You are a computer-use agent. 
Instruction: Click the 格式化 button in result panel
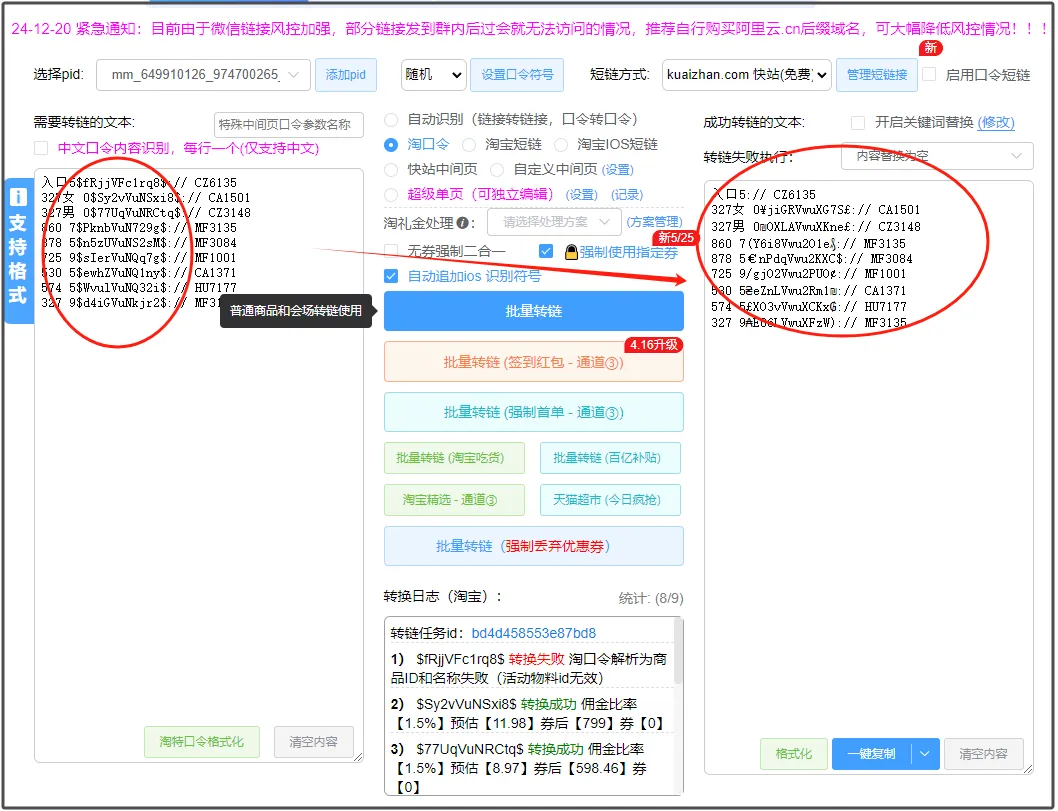coord(794,754)
